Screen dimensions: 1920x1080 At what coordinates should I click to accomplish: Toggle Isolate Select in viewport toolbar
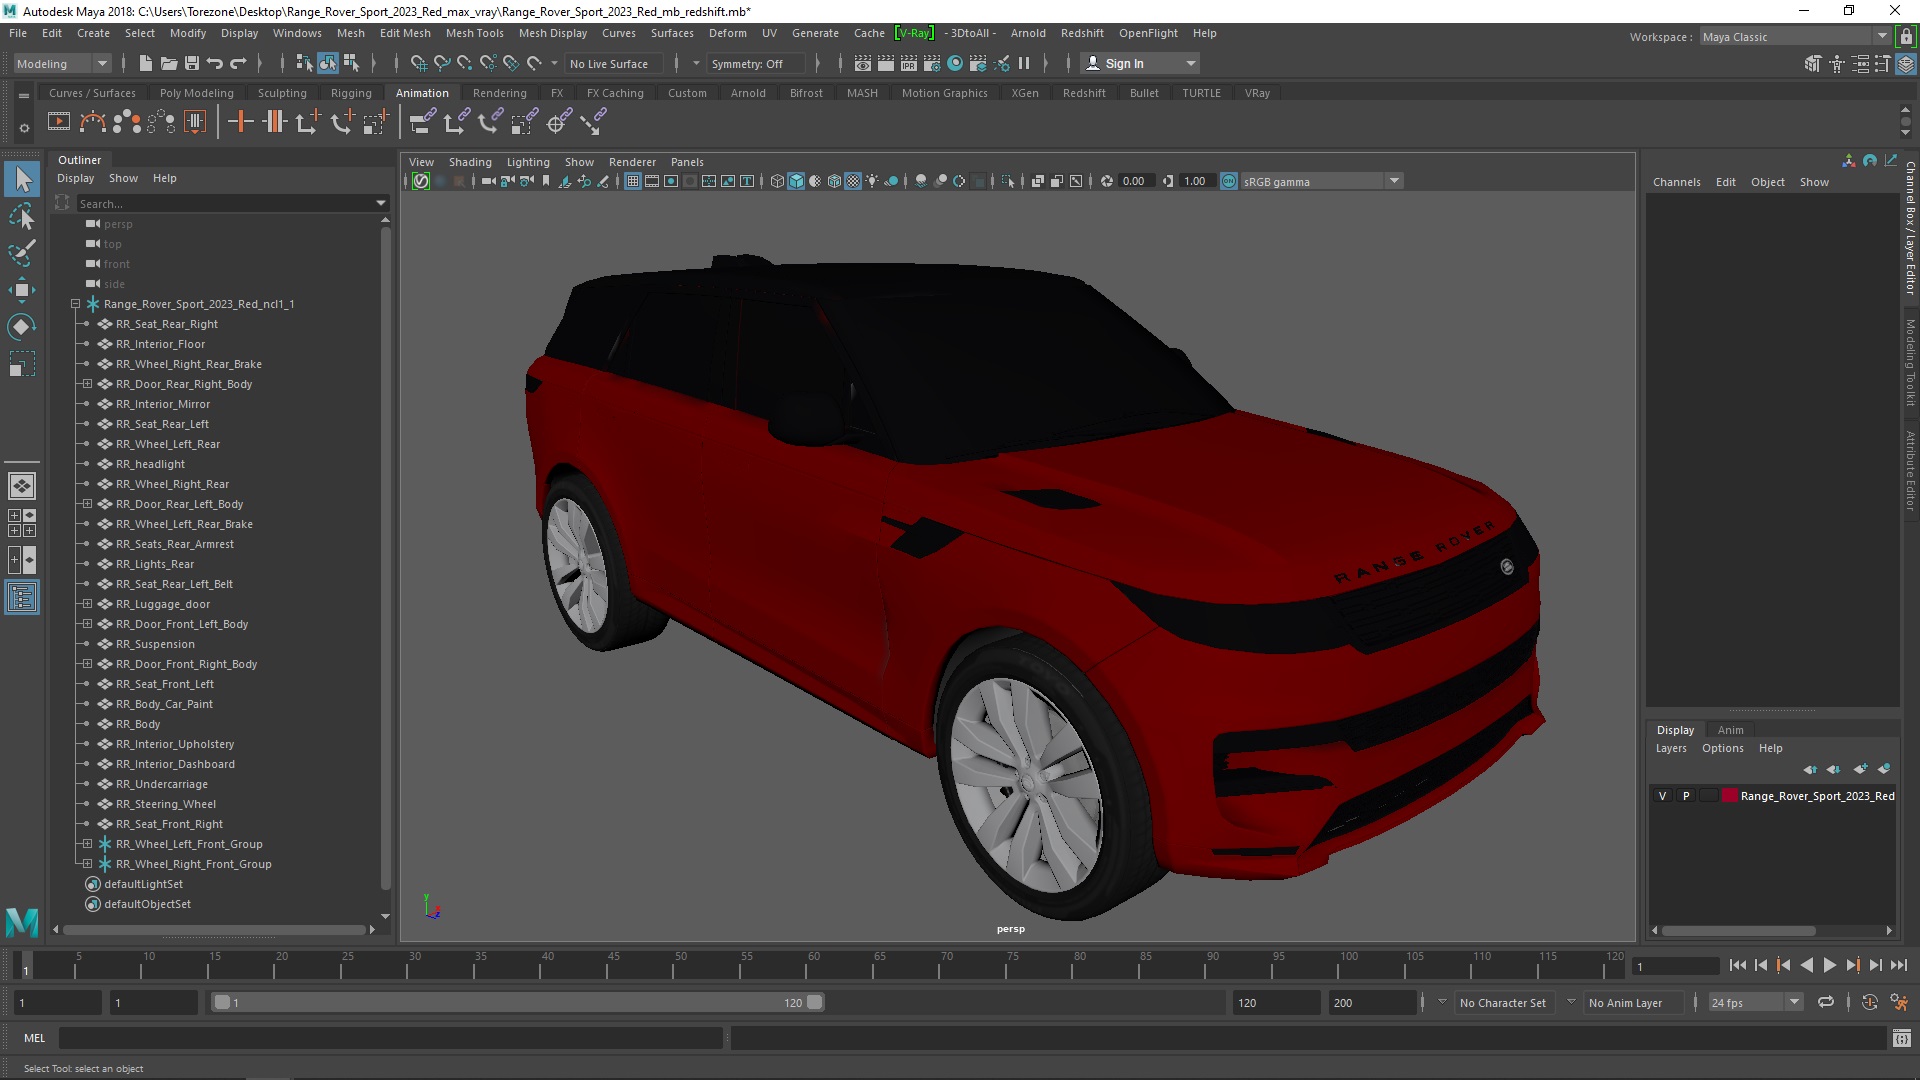(1008, 181)
